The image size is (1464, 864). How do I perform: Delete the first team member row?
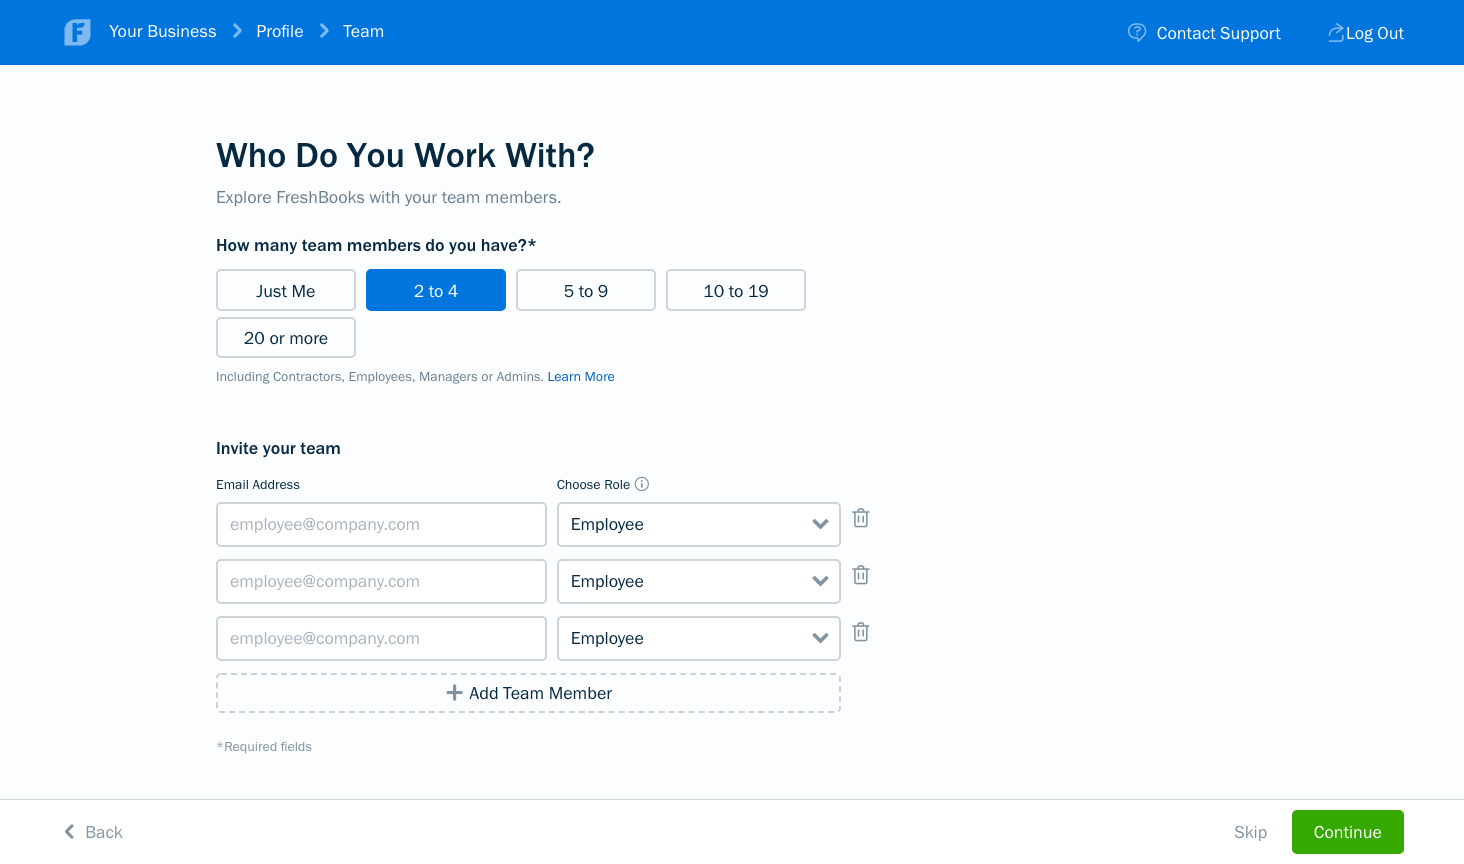pos(860,518)
